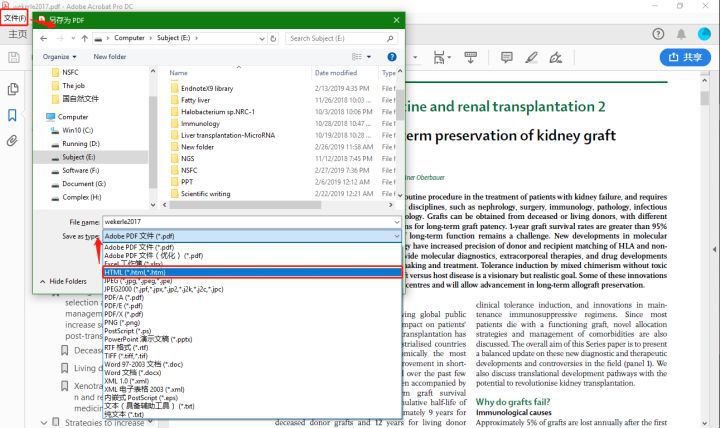Select the highlighter pen tool
Image resolution: width=720 pixels, height=428 pixels.
click(531, 57)
